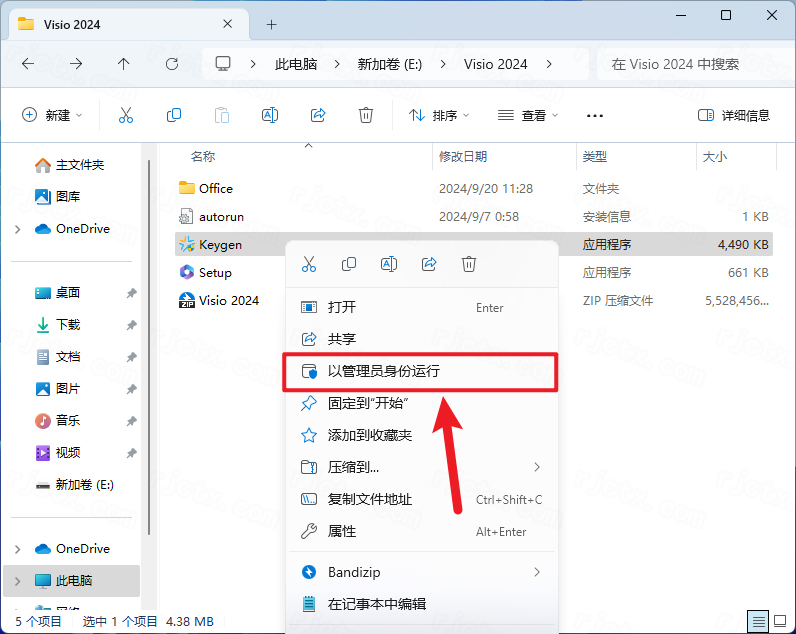Image resolution: width=796 pixels, height=634 pixels.
Task: Expand the top OneDrive tree item
Action: click(18, 229)
